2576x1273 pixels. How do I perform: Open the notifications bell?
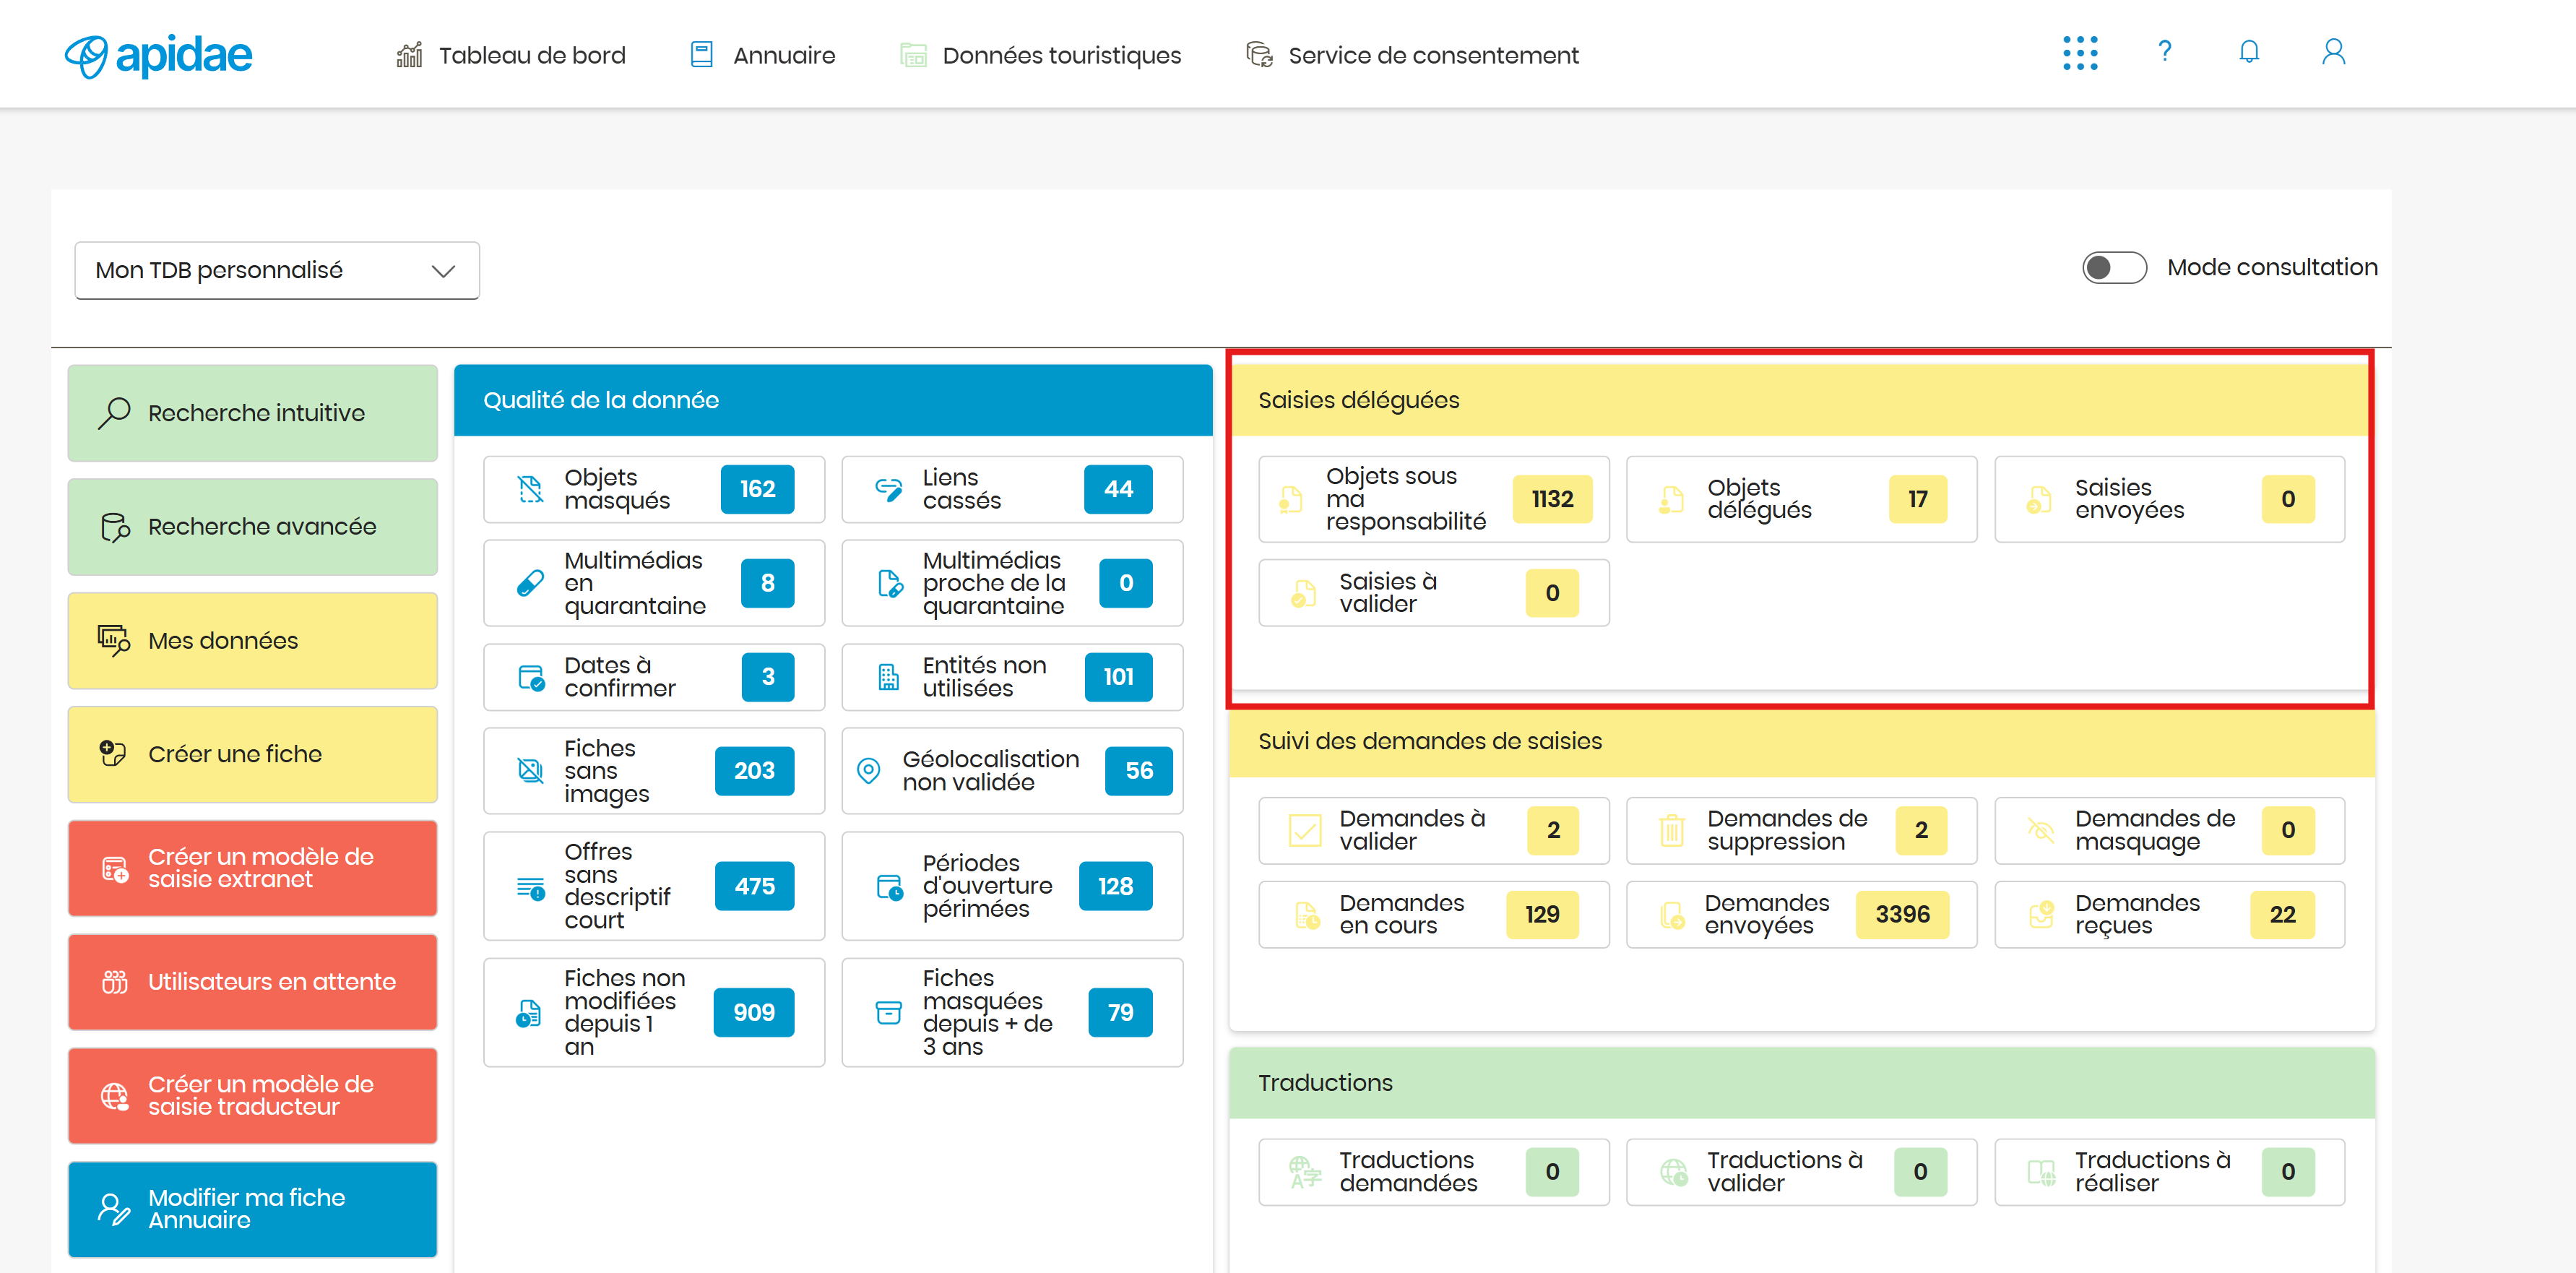2249,52
